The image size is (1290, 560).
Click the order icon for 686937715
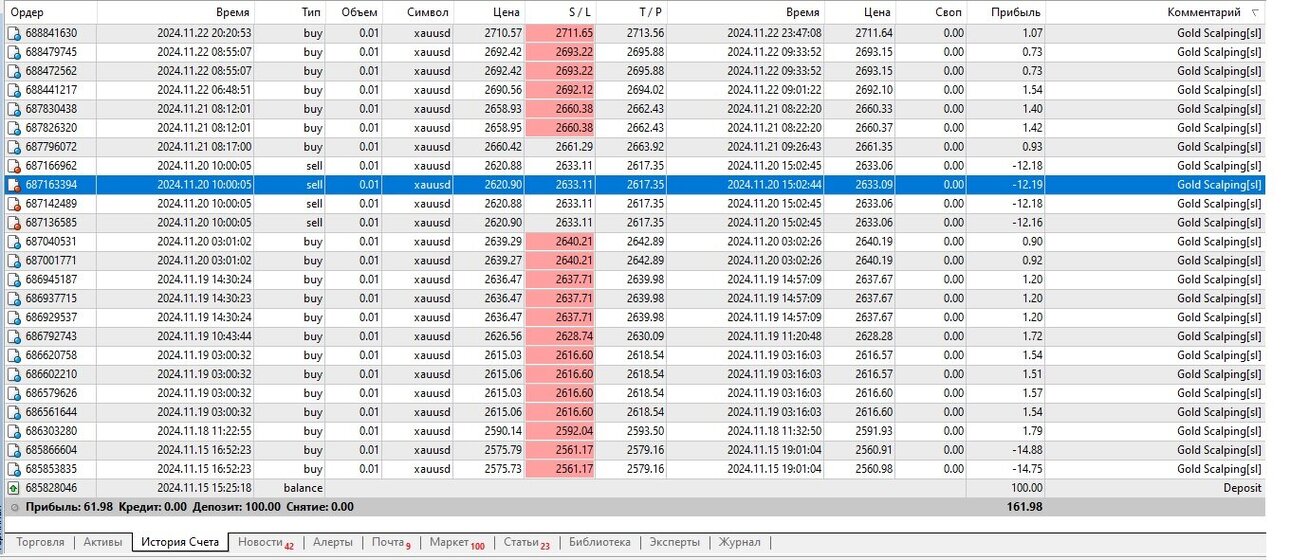pyautogui.click(x=14, y=299)
